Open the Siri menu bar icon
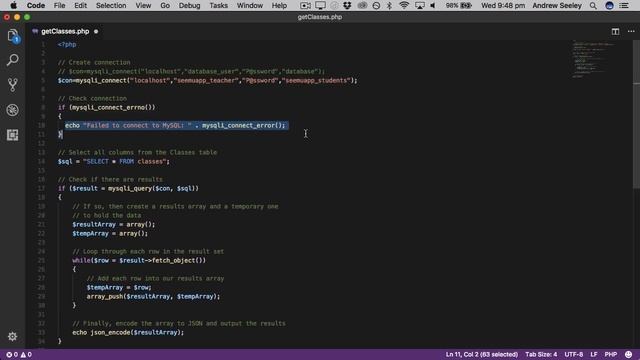The height and width of the screenshot is (360, 640). click(x=609, y=6)
